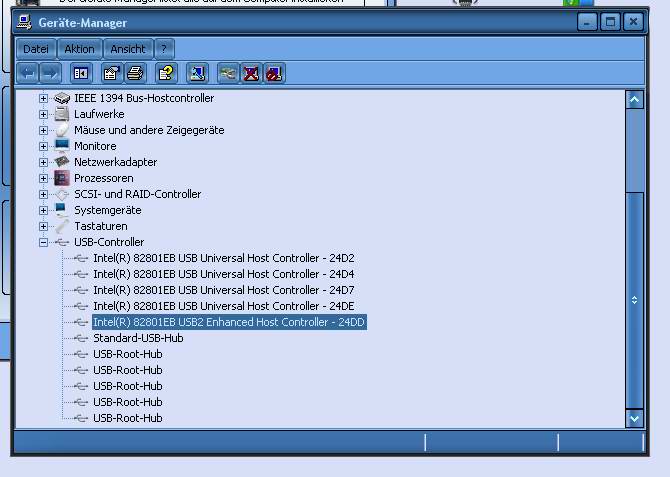
Task: Uninstall device using the red X toolbar icon
Action: (x=251, y=74)
